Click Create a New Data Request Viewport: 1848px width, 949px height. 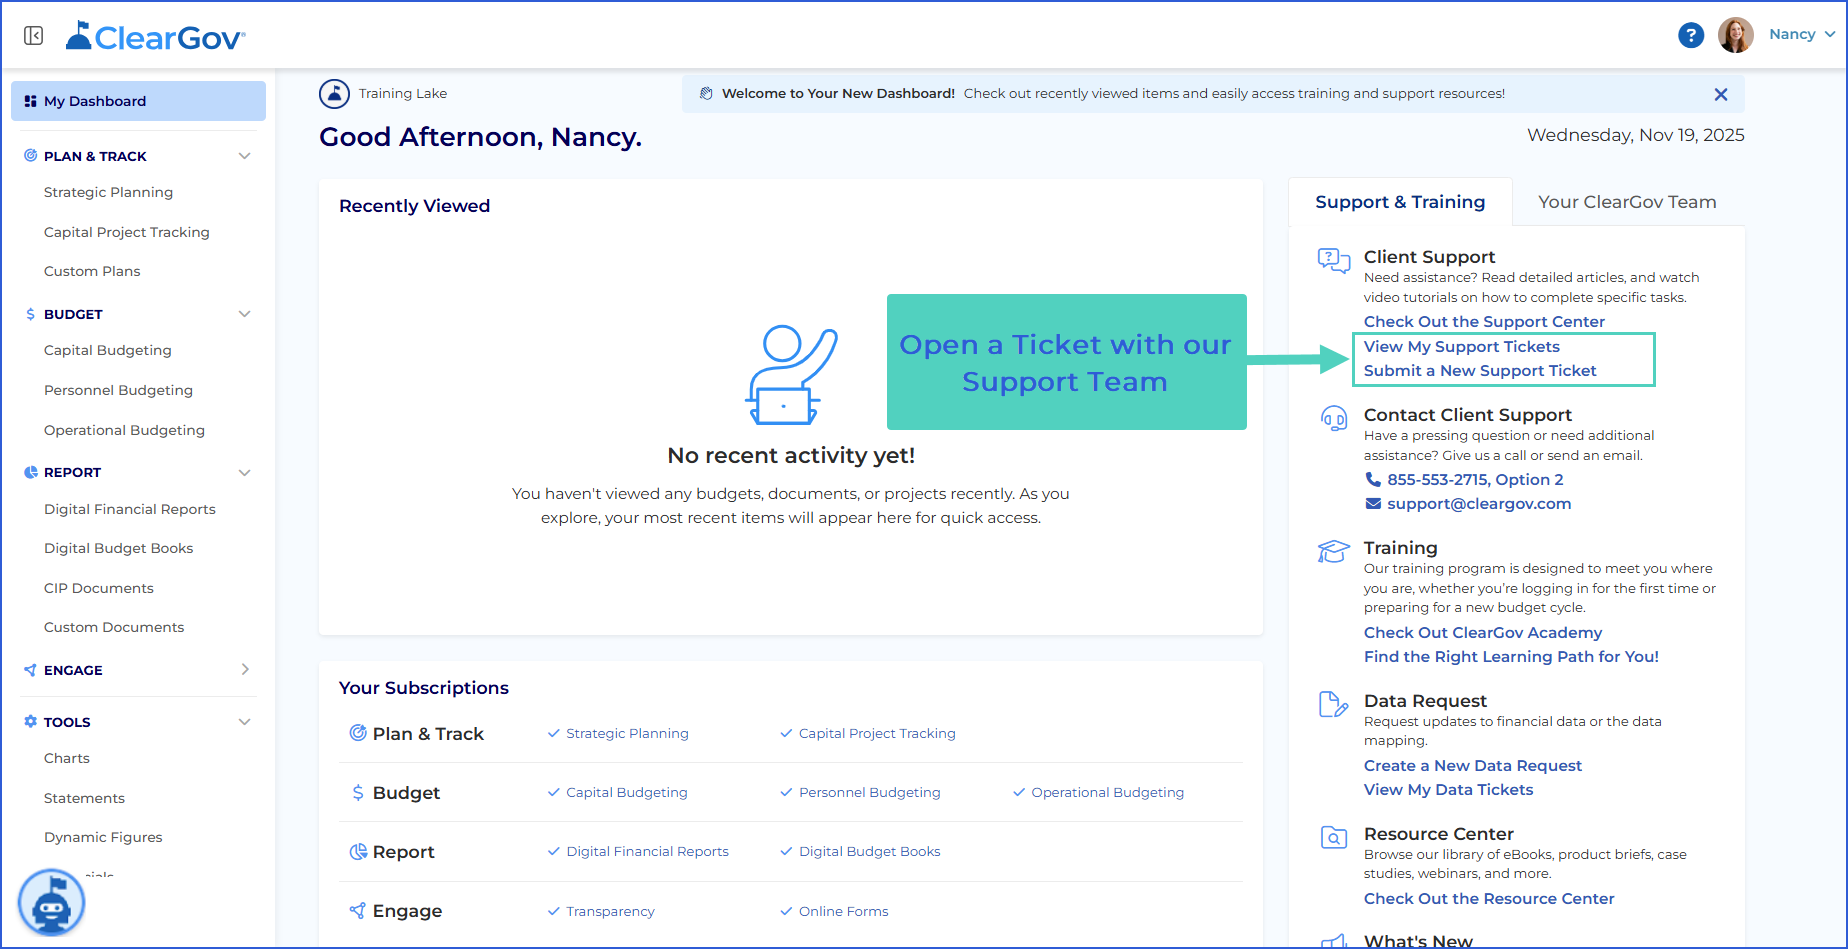[x=1473, y=766]
